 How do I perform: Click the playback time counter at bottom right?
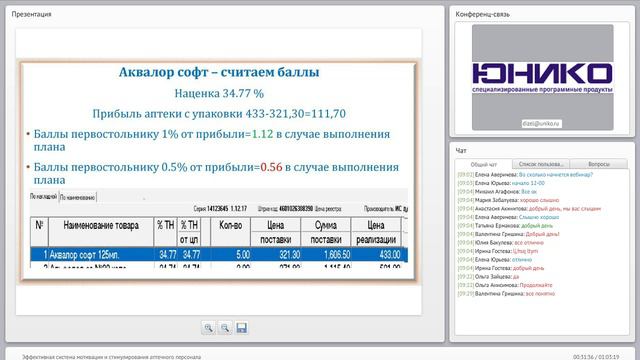tap(596, 357)
